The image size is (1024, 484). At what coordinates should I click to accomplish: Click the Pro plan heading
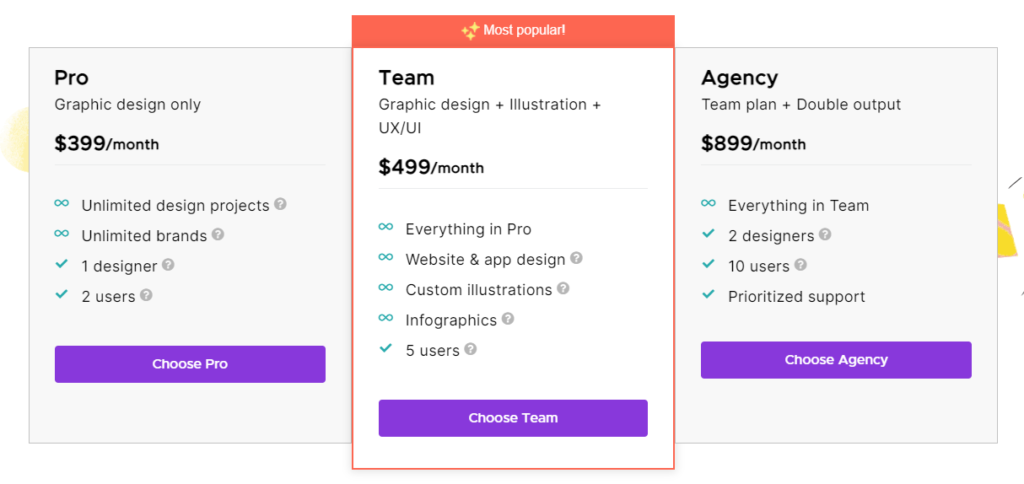coord(72,78)
